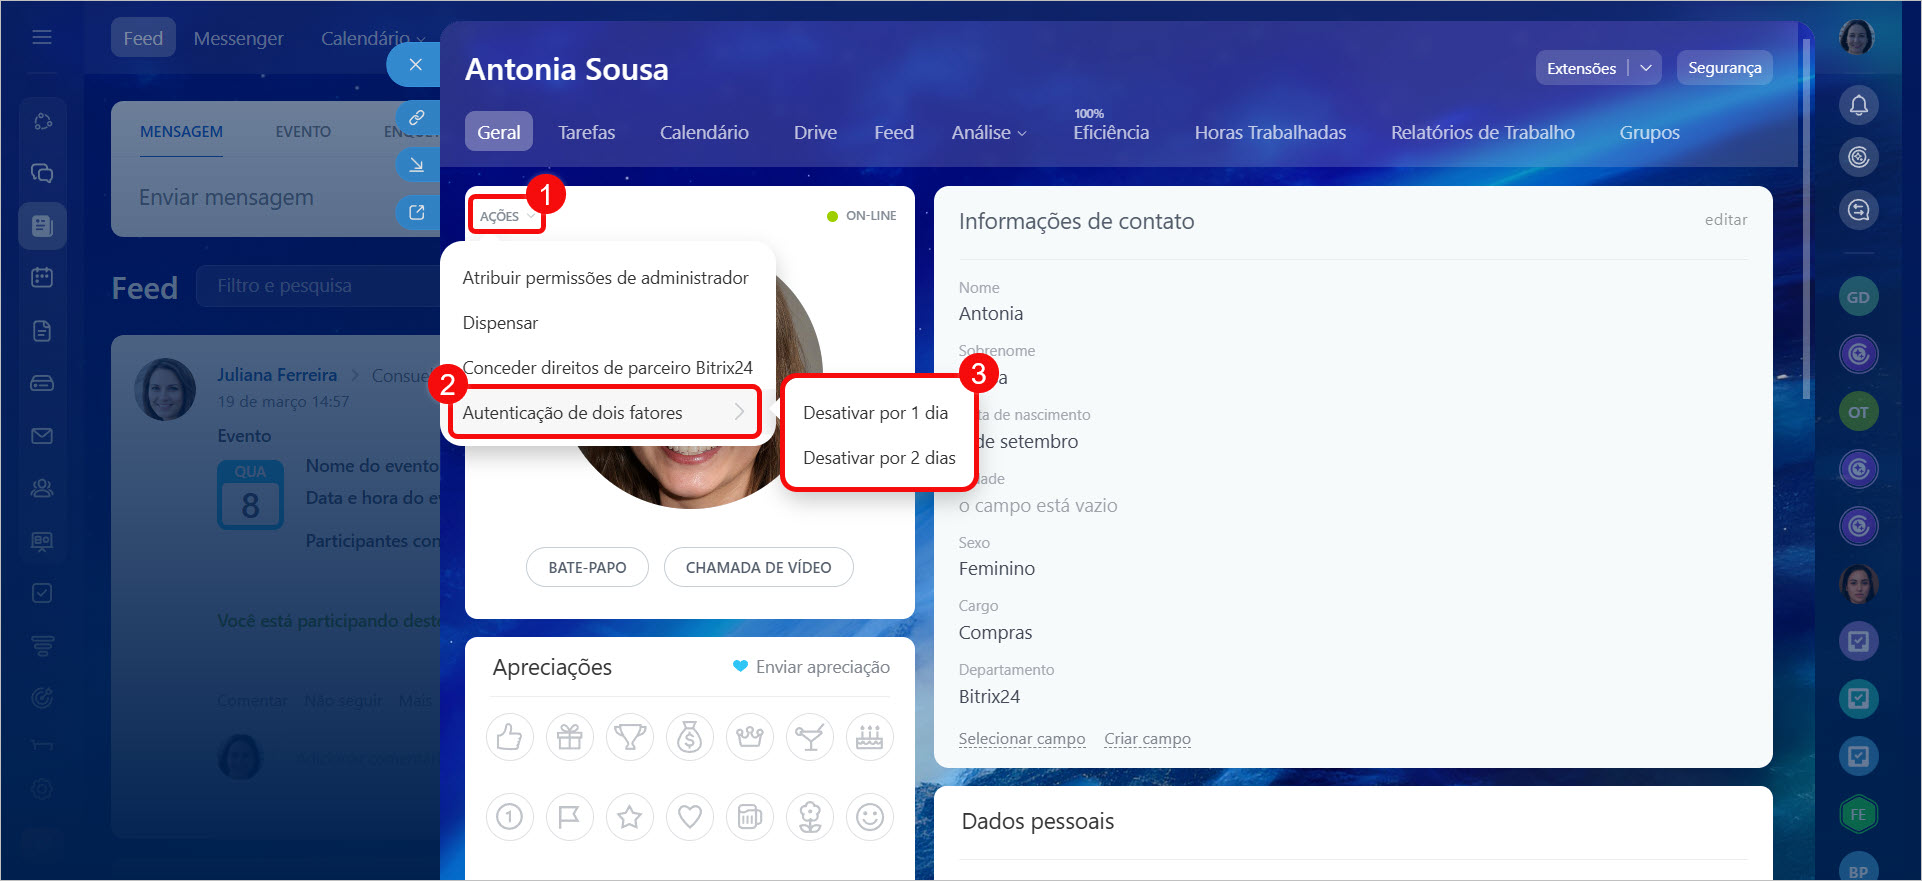This screenshot has height=881, width=1922.
Task: Switch to the Tarefas tab
Action: [x=586, y=132]
